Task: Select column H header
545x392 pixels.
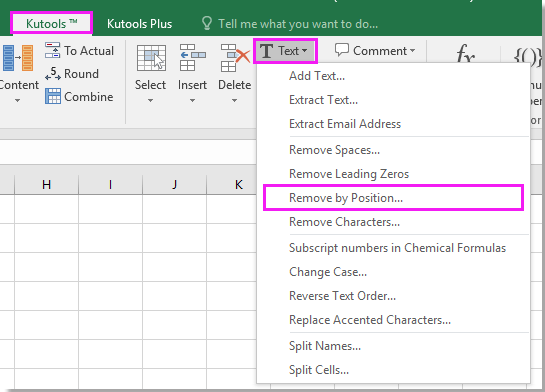Action: pyautogui.click(x=47, y=184)
